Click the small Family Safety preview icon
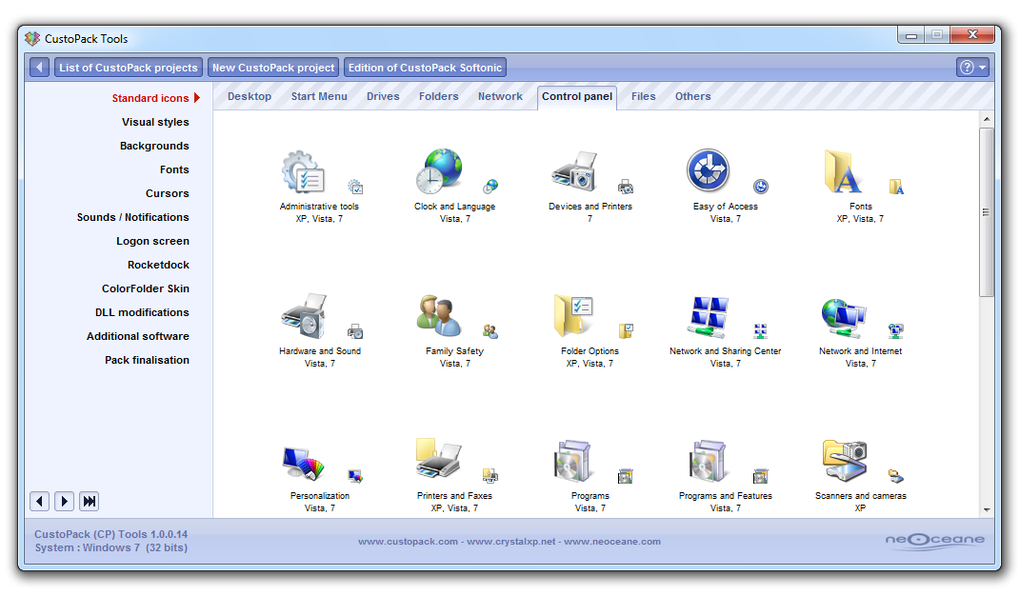The width and height of the screenshot is (1020, 616). pos(490,331)
